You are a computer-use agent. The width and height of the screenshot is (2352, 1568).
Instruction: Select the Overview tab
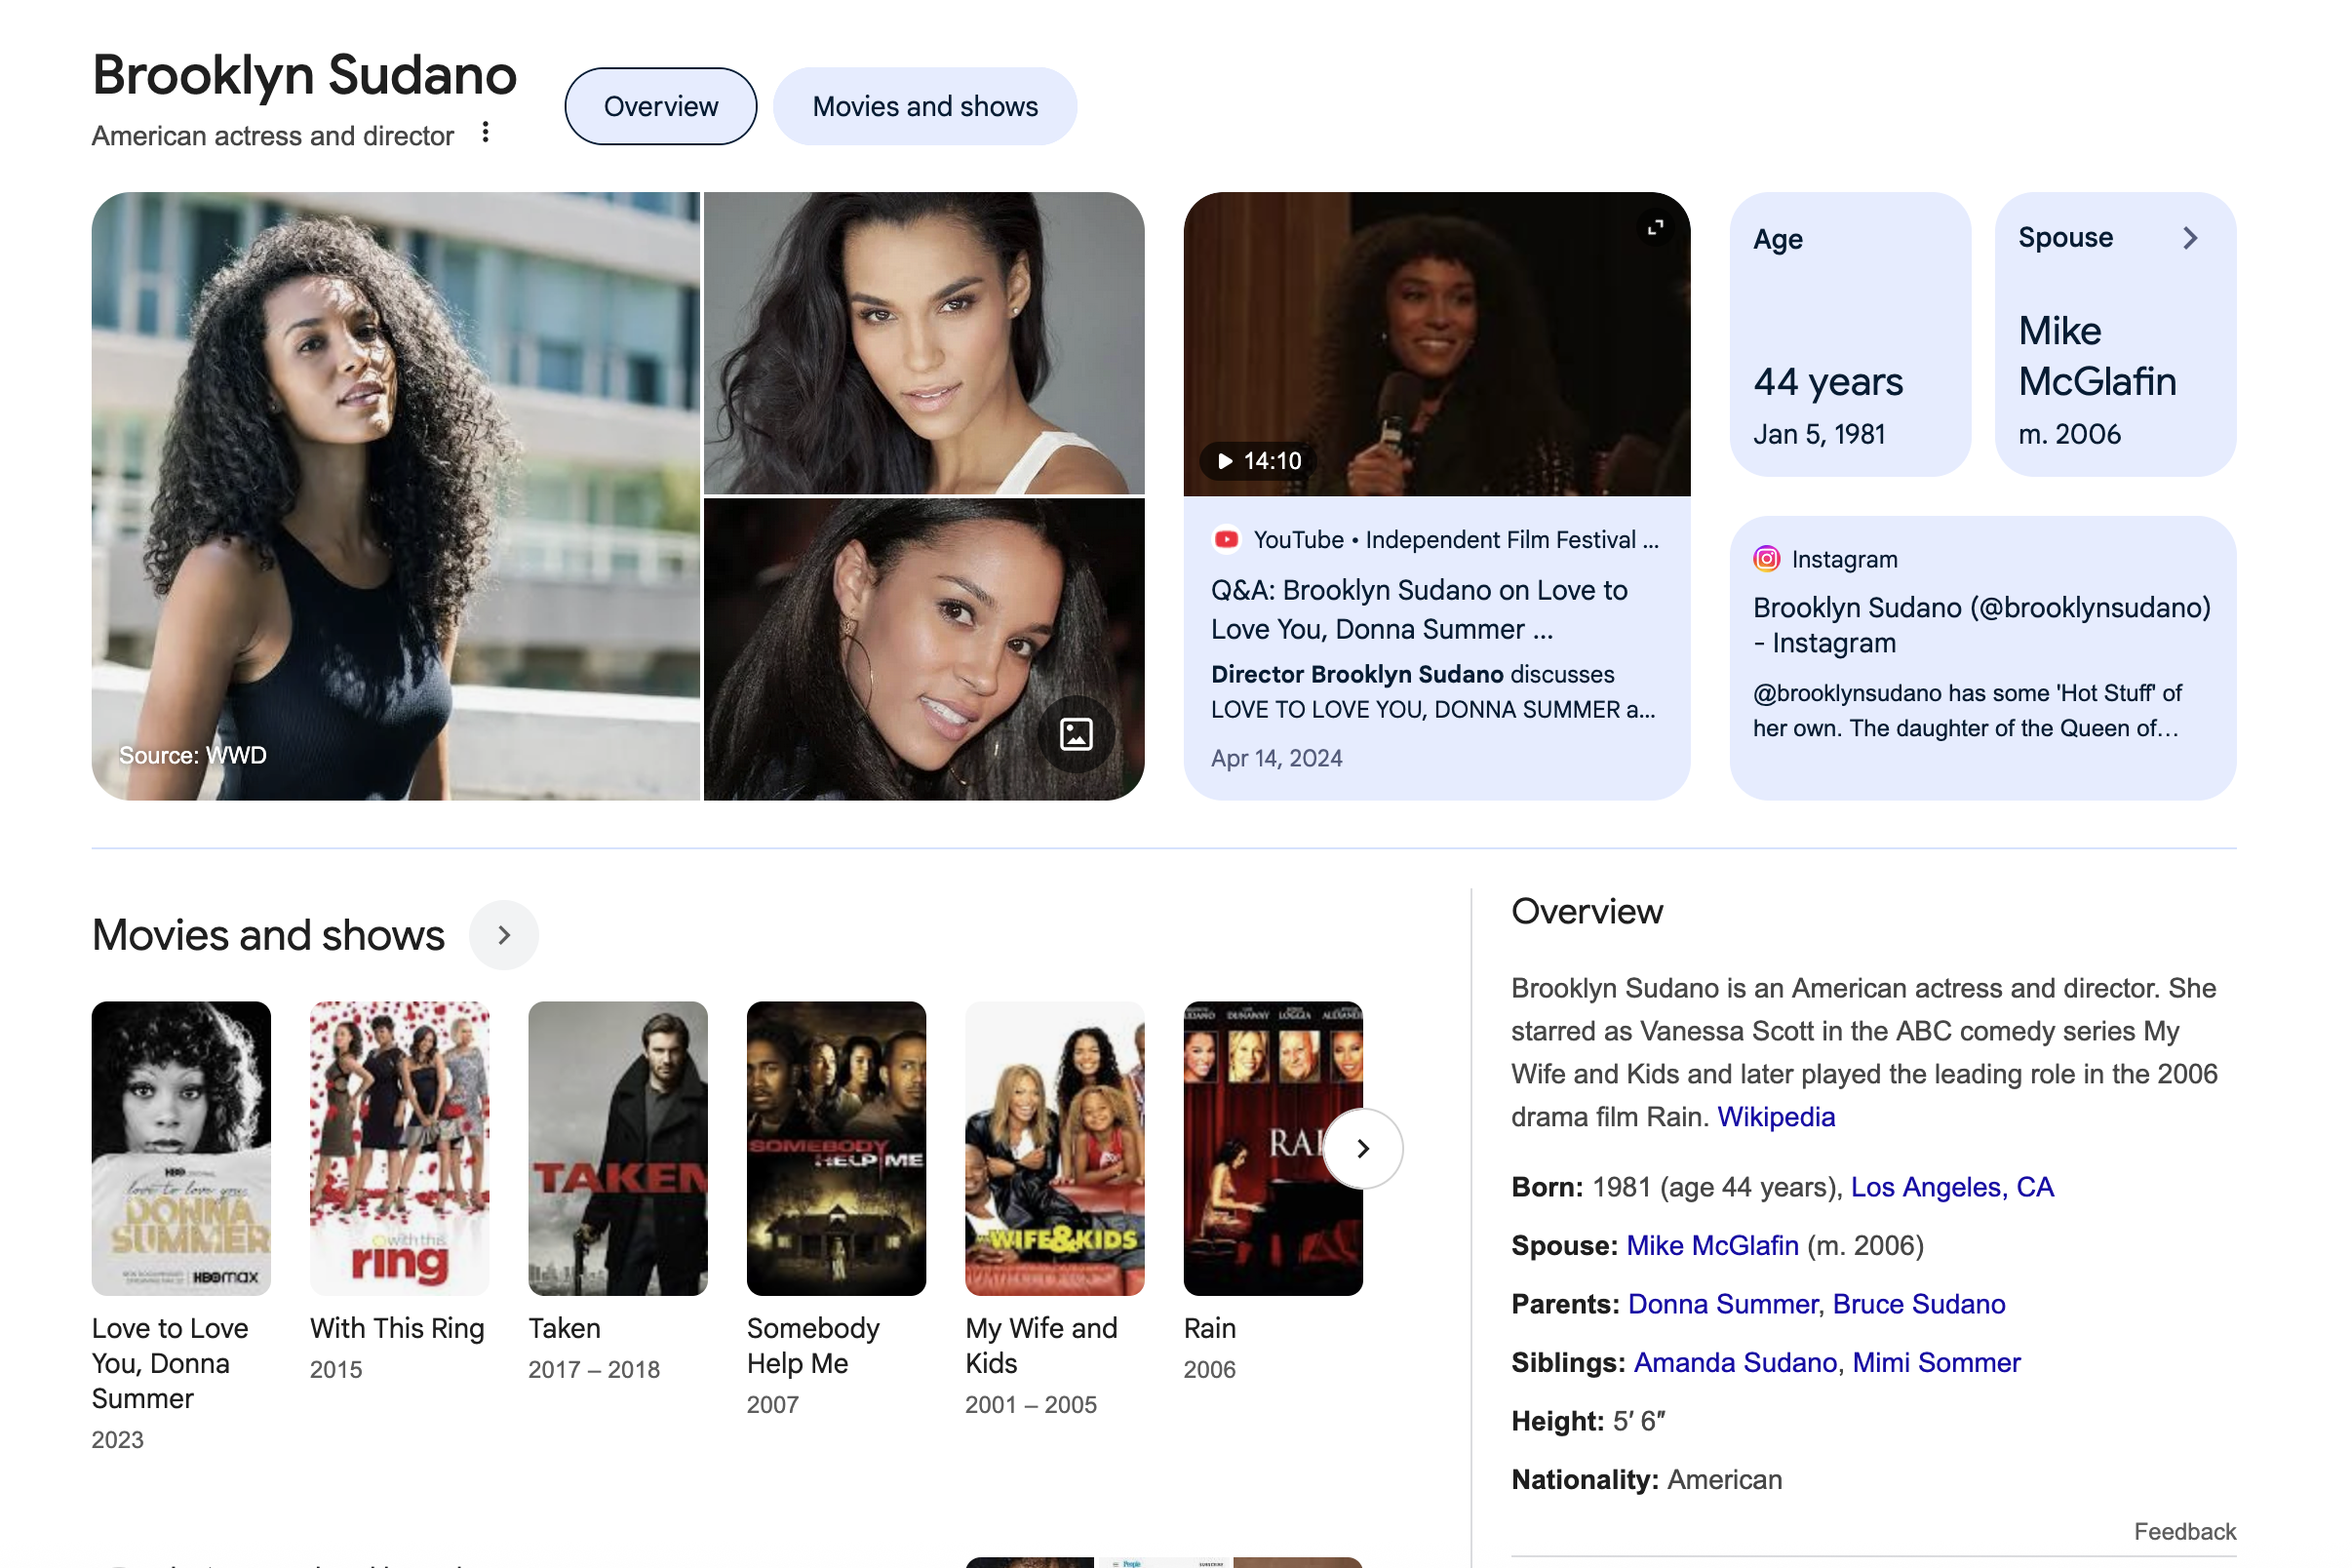point(661,106)
